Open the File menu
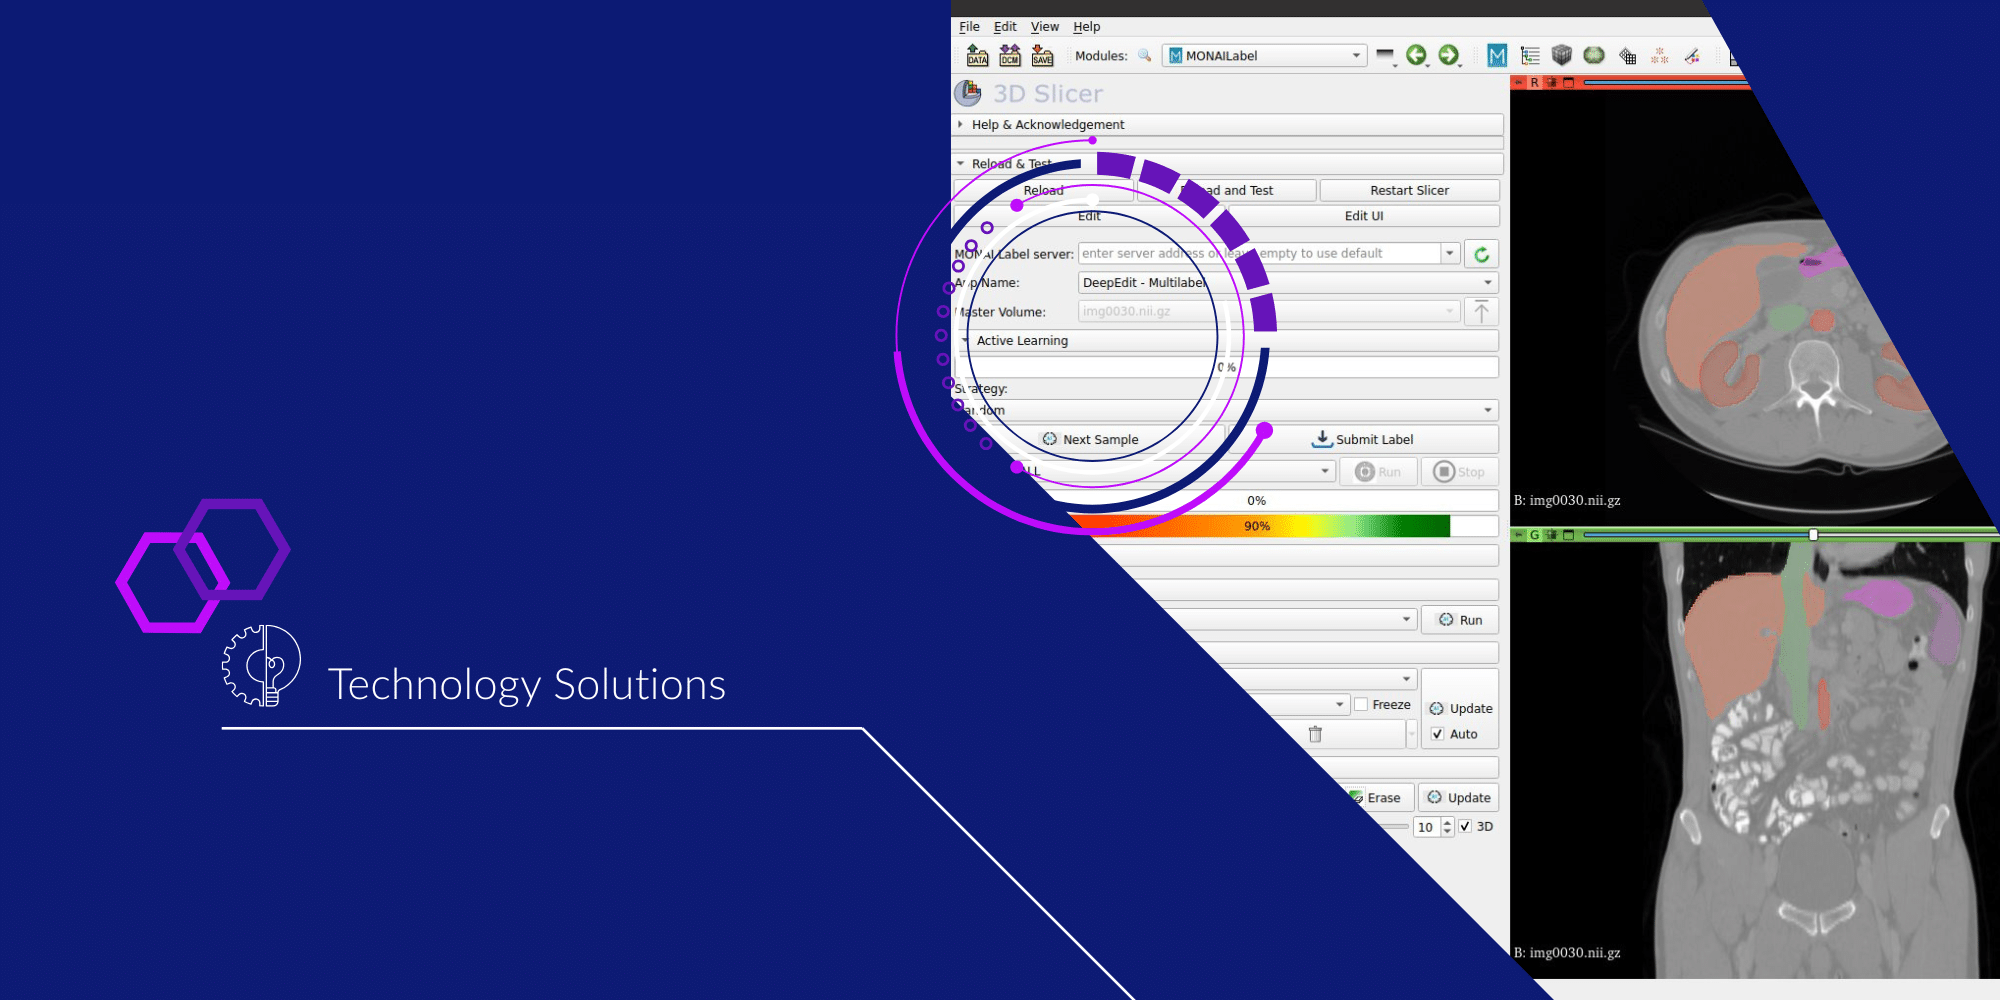The width and height of the screenshot is (2000, 1000). (x=969, y=27)
